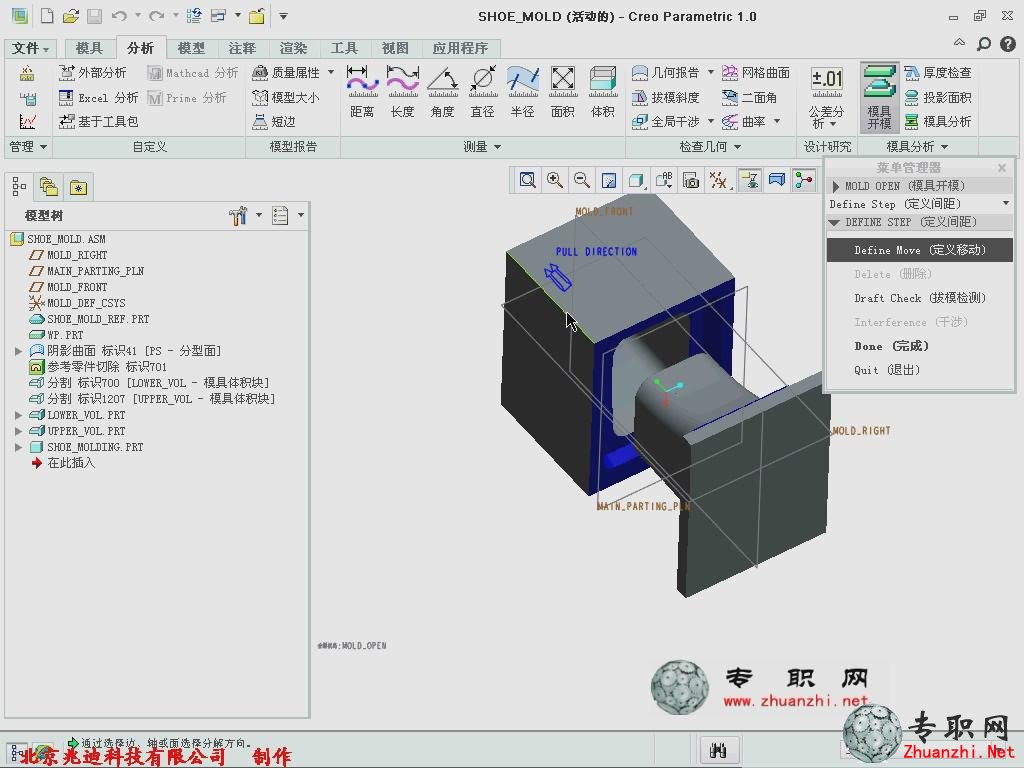This screenshot has height=768, width=1024.
Task: Open the 文件 menu
Action: tap(31, 48)
